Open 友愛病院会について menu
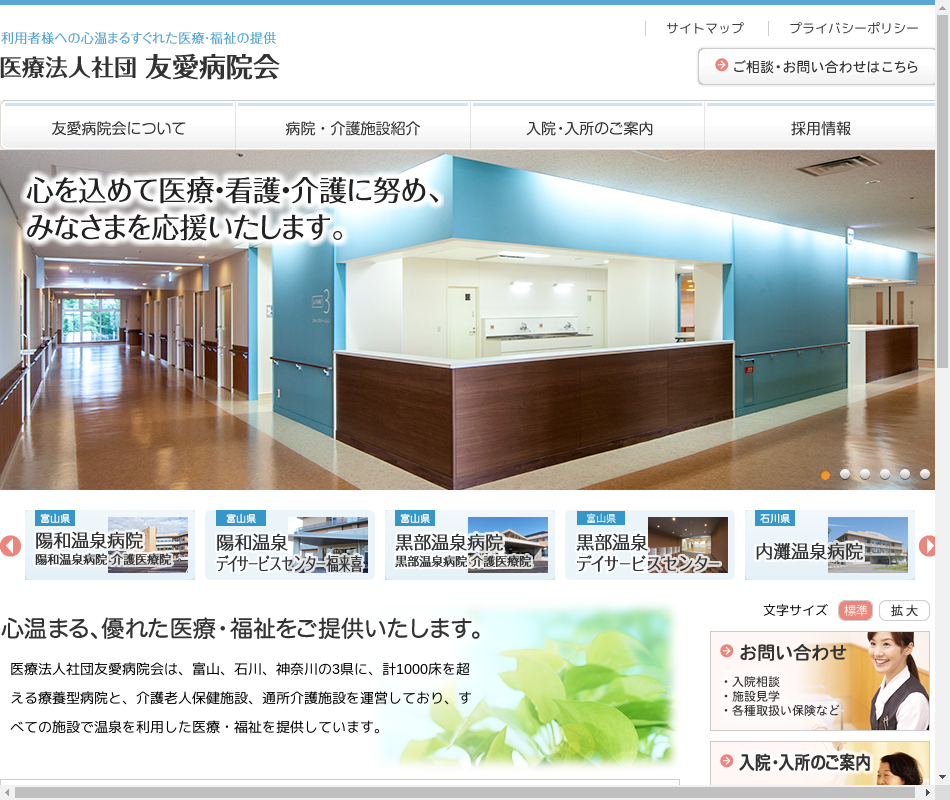Image resolution: width=950 pixels, height=800 pixels. pos(118,128)
